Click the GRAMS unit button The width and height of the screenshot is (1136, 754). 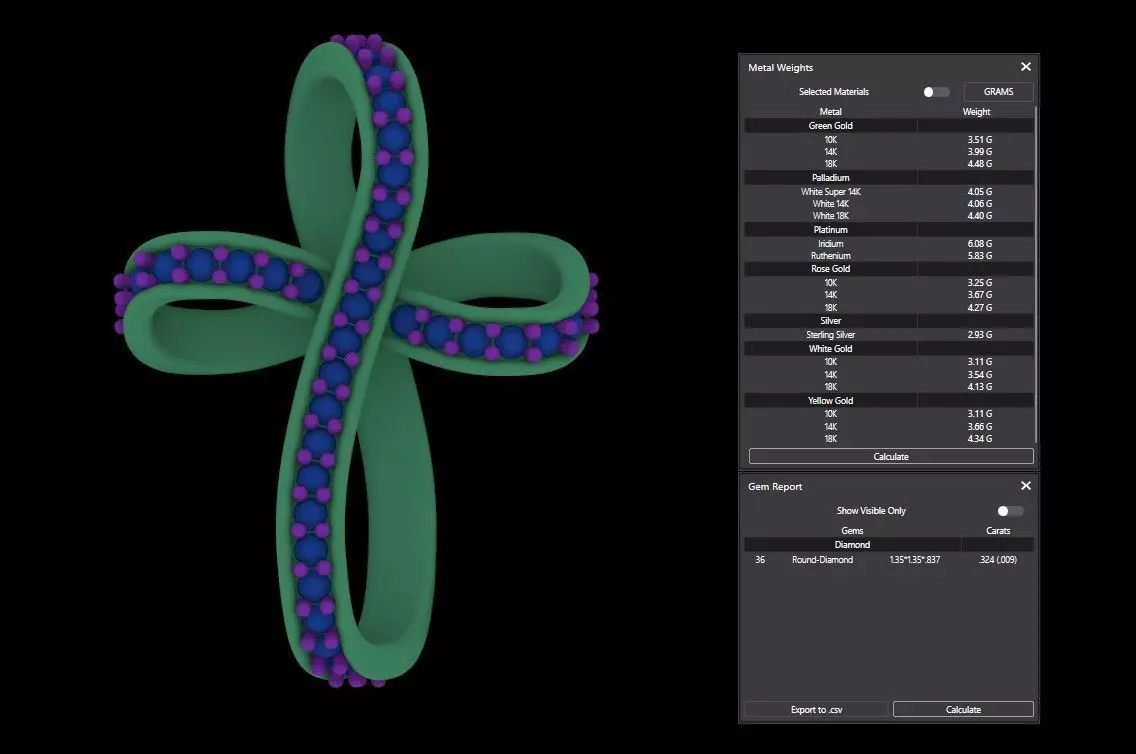pos(998,92)
